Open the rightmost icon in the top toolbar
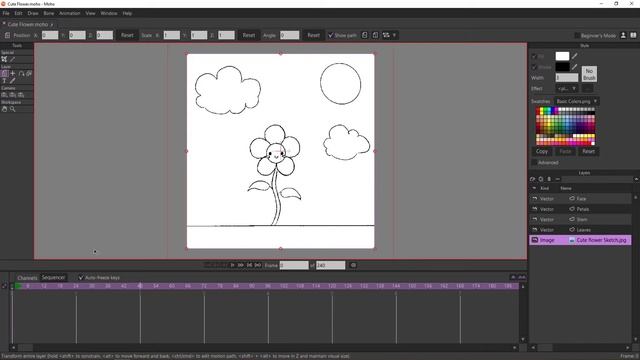The width and height of the screenshot is (640, 360). coord(633,35)
